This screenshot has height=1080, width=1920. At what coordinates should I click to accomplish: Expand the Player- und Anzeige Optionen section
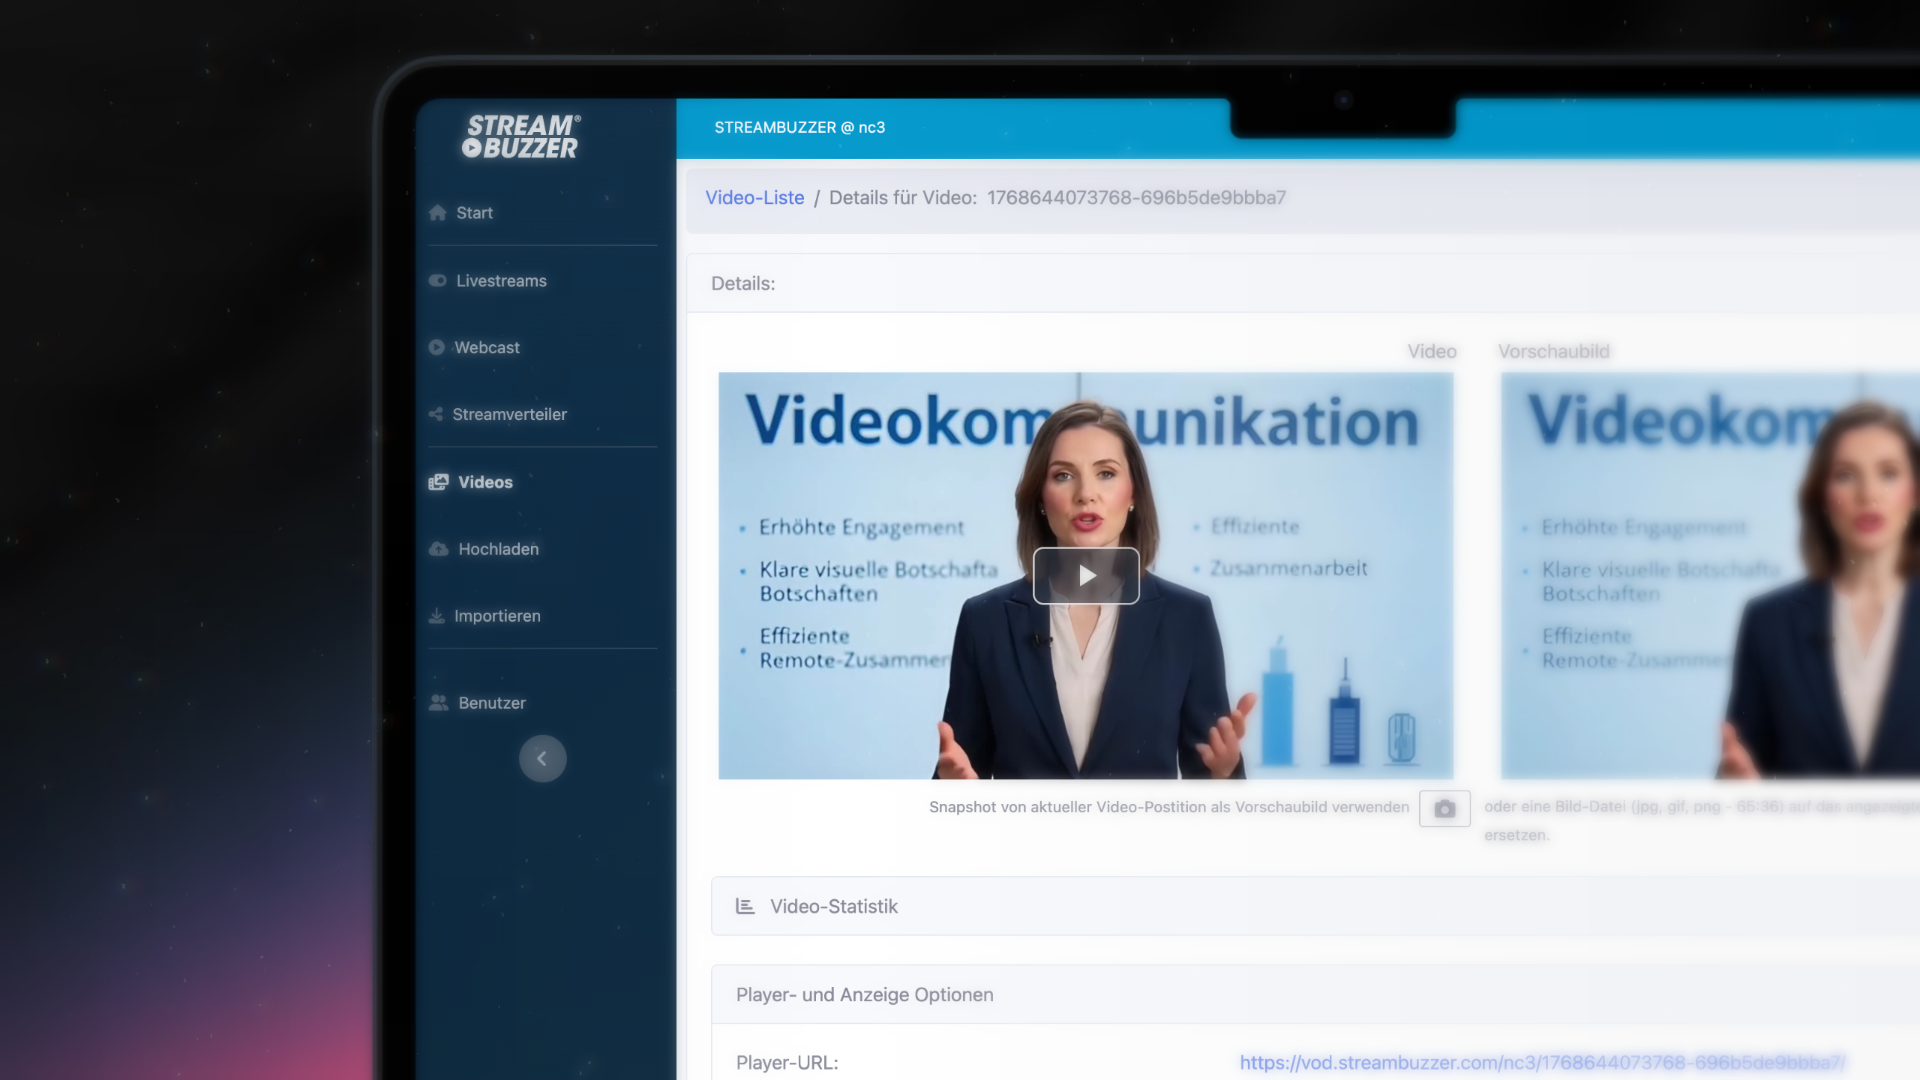click(x=1315, y=995)
